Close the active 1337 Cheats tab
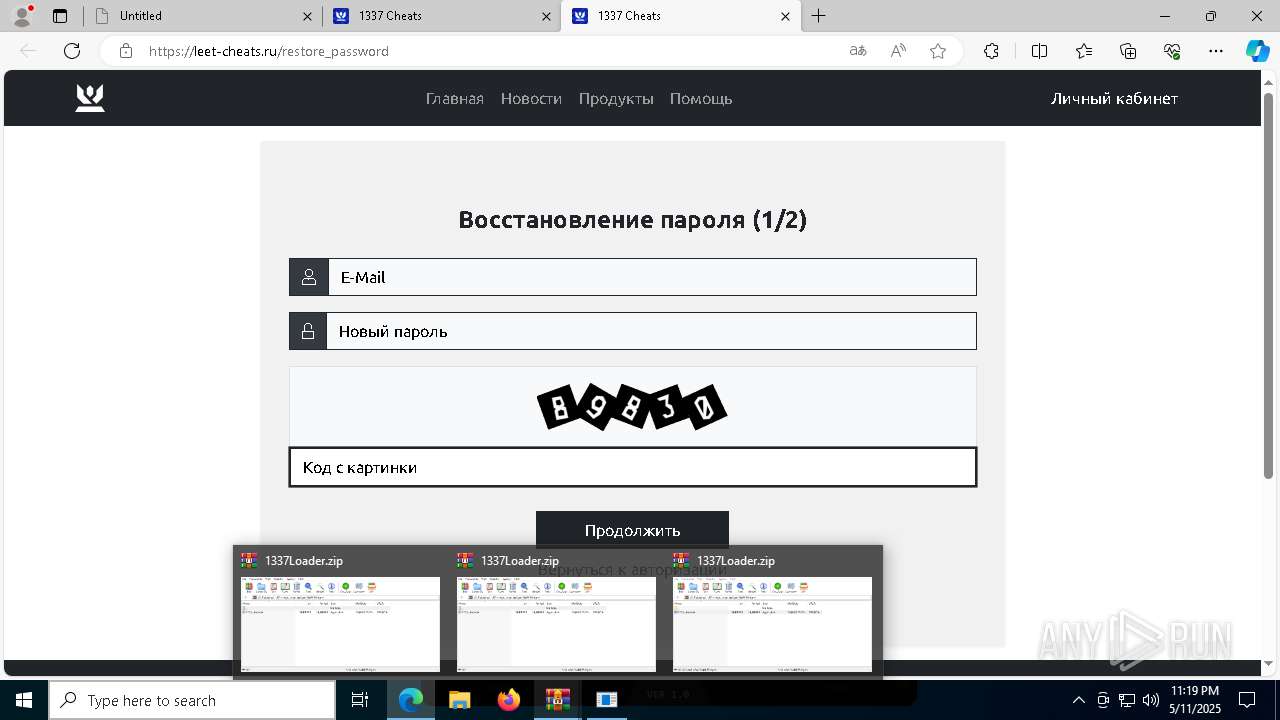The width and height of the screenshot is (1280, 720). click(x=785, y=16)
